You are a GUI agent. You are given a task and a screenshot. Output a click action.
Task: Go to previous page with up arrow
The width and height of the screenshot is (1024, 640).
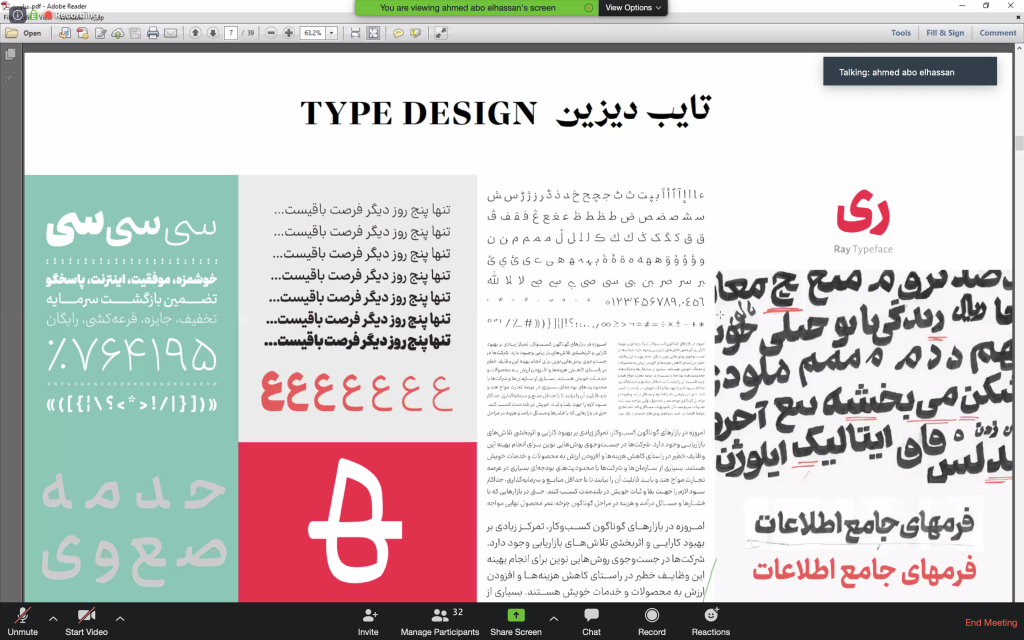pos(195,33)
